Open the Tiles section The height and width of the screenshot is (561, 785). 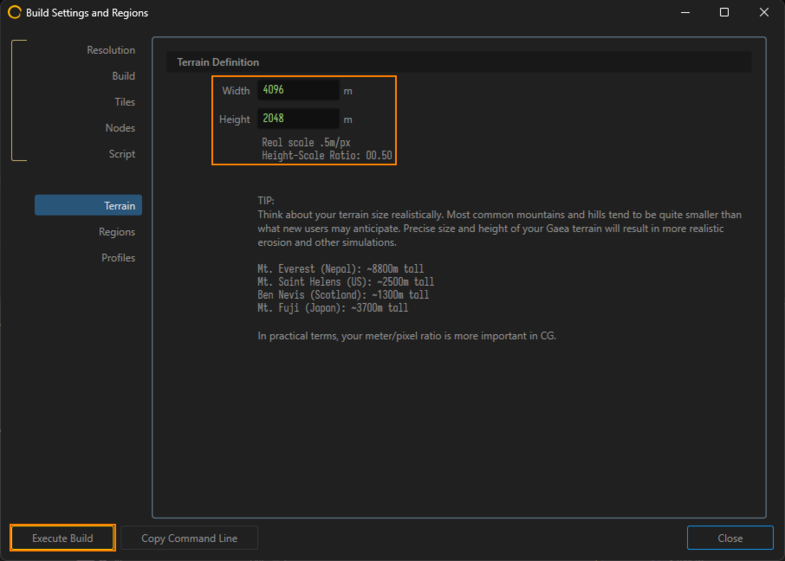(x=125, y=102)
